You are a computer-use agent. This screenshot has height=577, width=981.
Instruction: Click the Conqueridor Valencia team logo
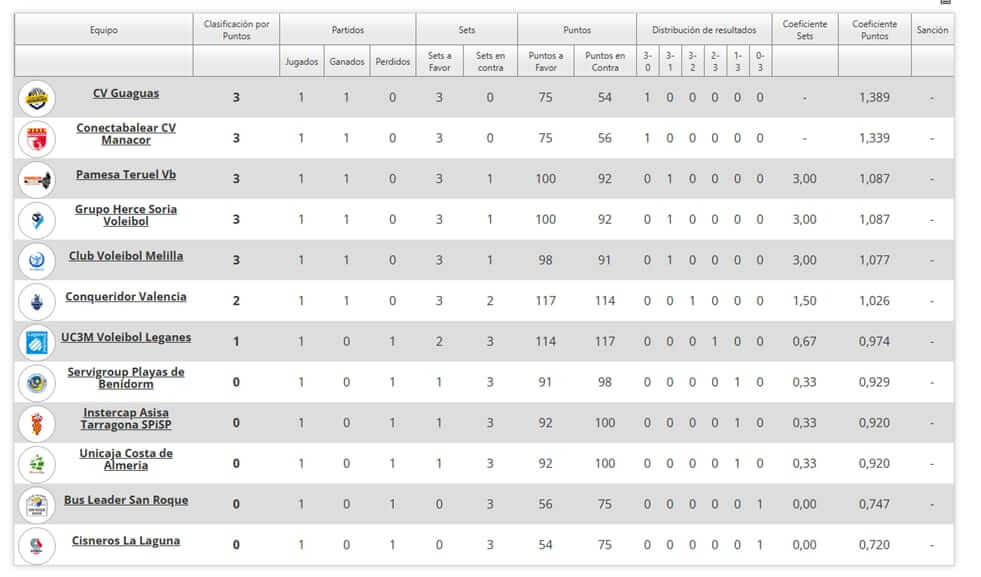click(37, 301)
